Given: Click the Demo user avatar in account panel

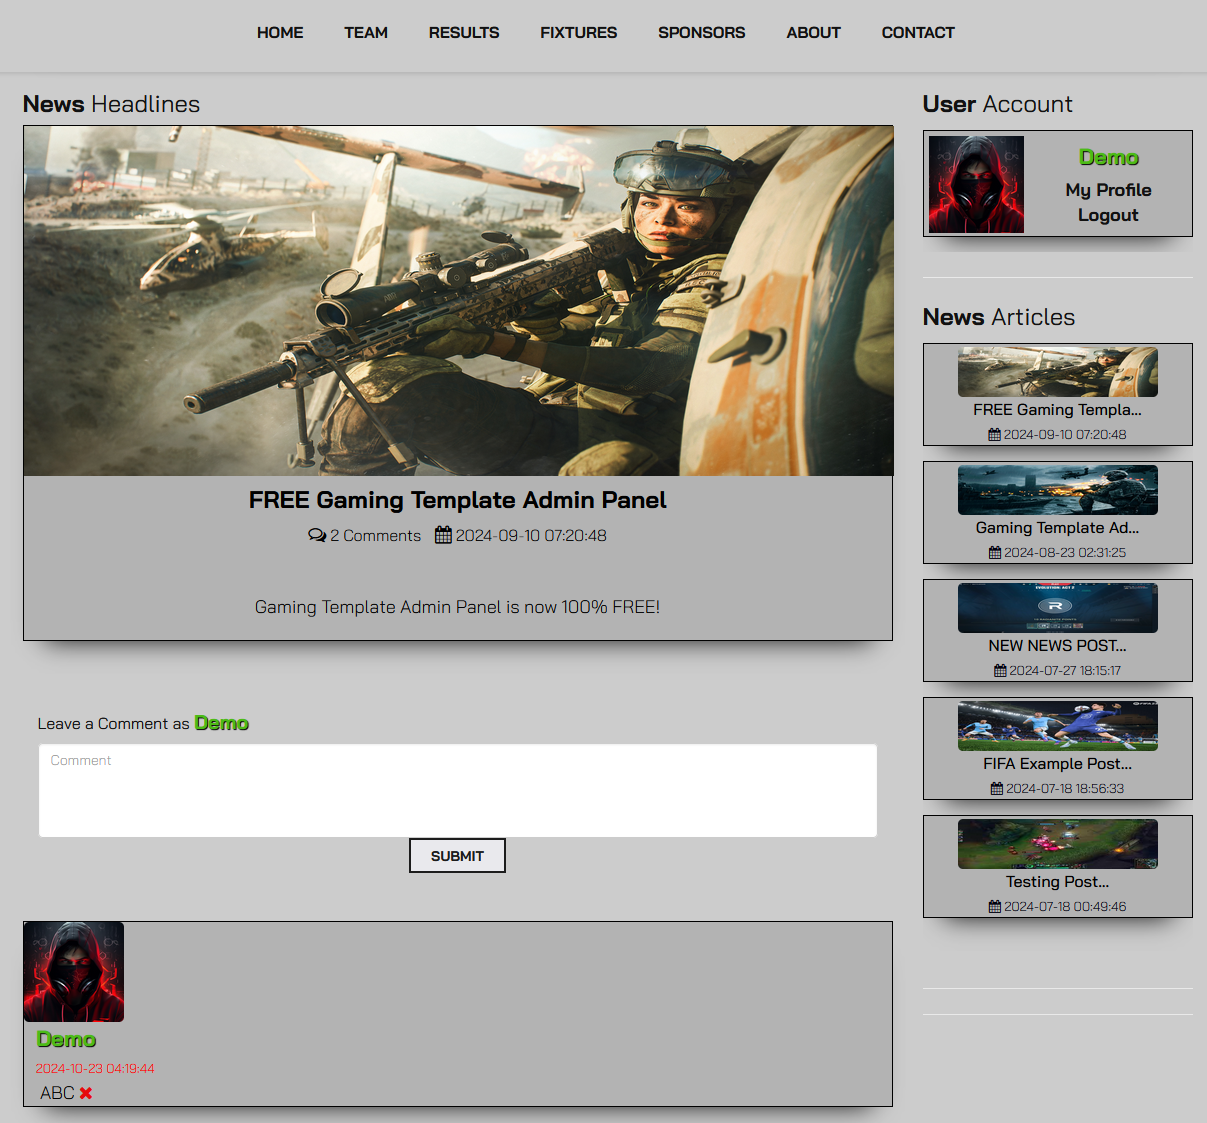Looking at the screenshot, I should [x=976, y=184].
